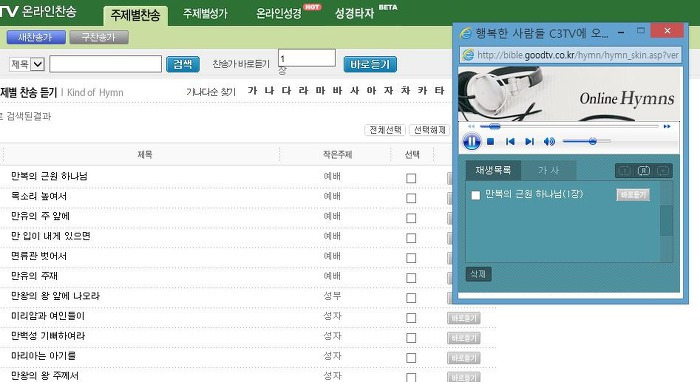Filter hymns by the letter 바
The width and height of the screenshot is (700, 382).
coord(337,91)
